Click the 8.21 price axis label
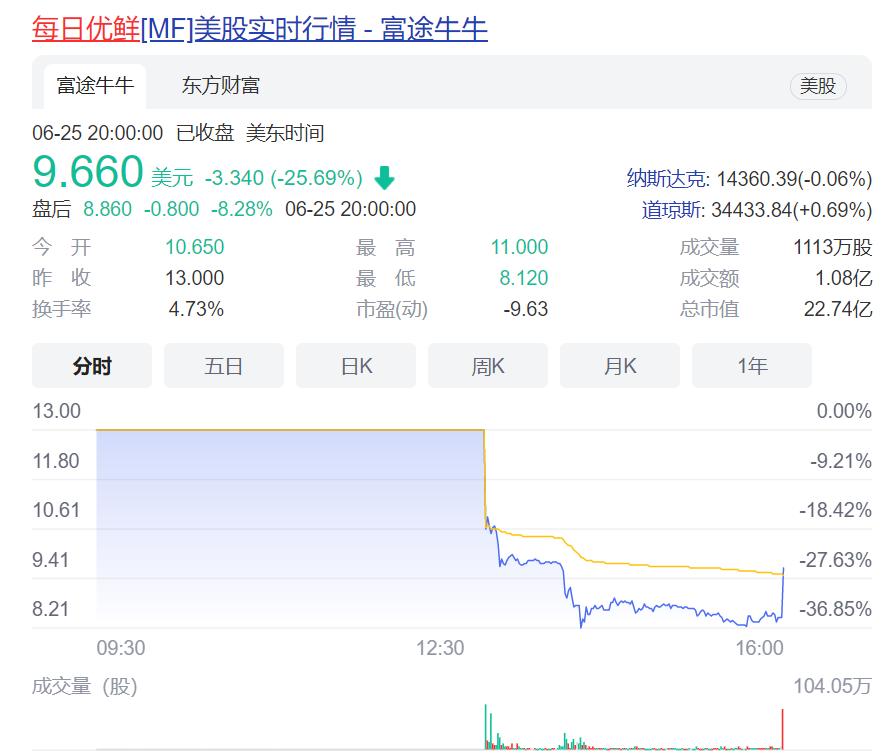Screen dimensions: 893x755 click(x=50, y=609)
